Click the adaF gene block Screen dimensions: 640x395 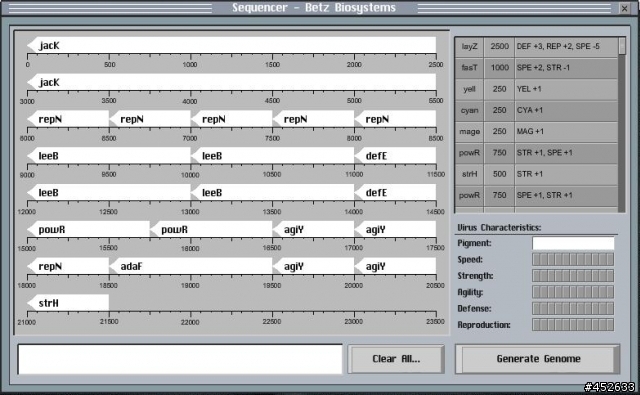191,266
